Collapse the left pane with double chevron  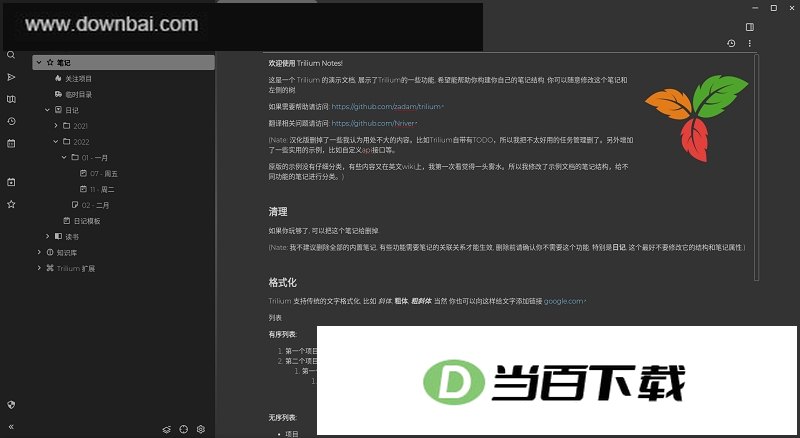[x=11, y=427]
